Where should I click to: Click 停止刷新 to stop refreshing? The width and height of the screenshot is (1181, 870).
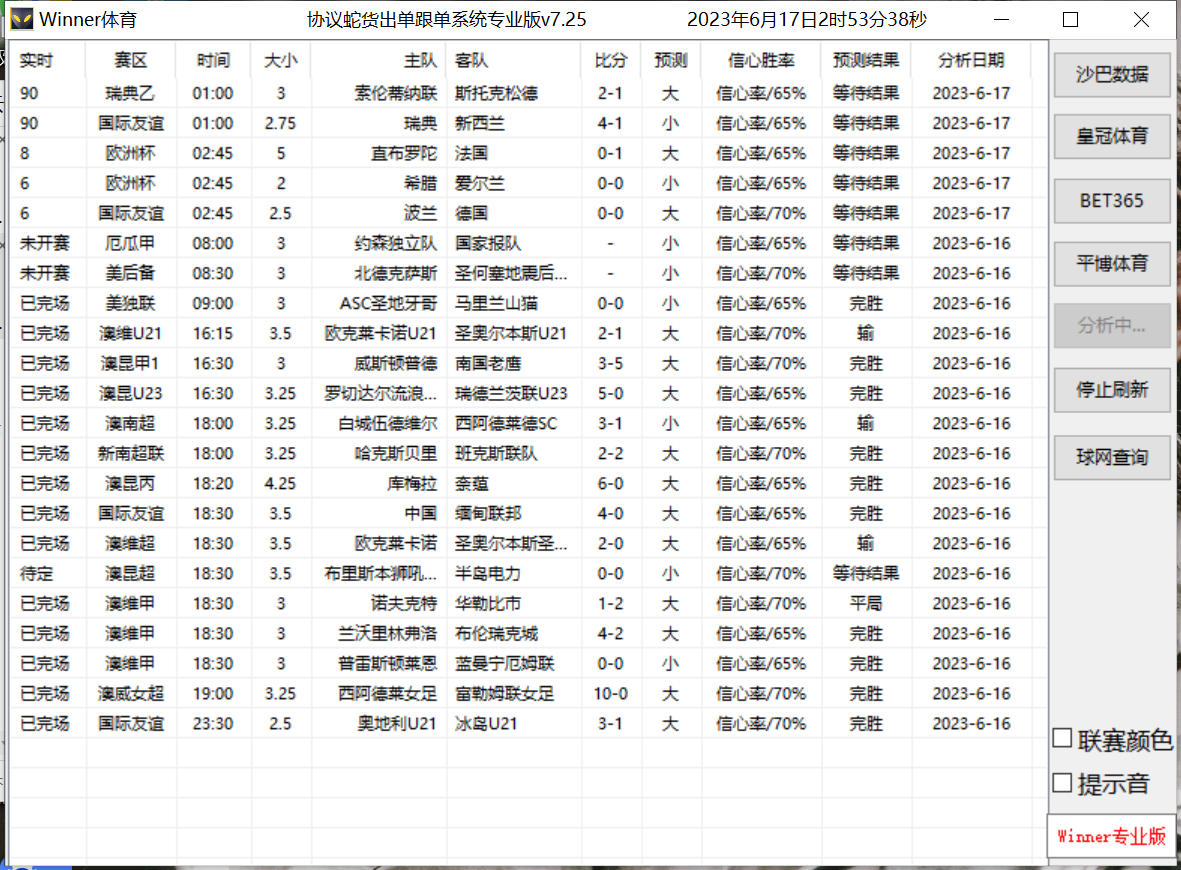[x=1112, y=389]
